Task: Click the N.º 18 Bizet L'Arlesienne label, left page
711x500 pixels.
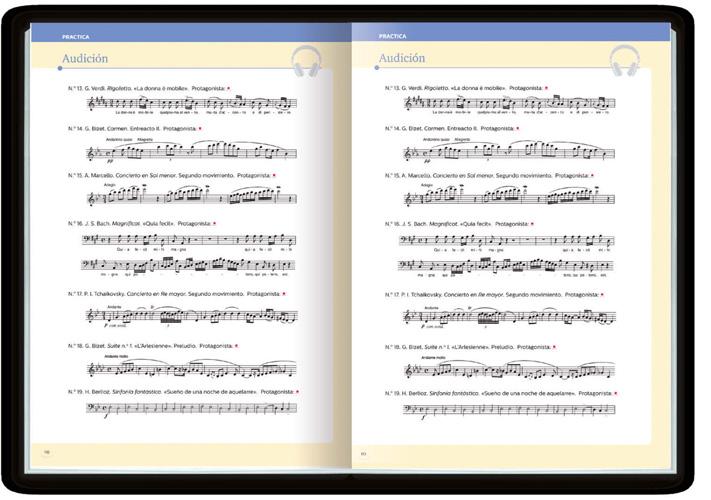Action: pyautogui.click(x=153, y=346)
